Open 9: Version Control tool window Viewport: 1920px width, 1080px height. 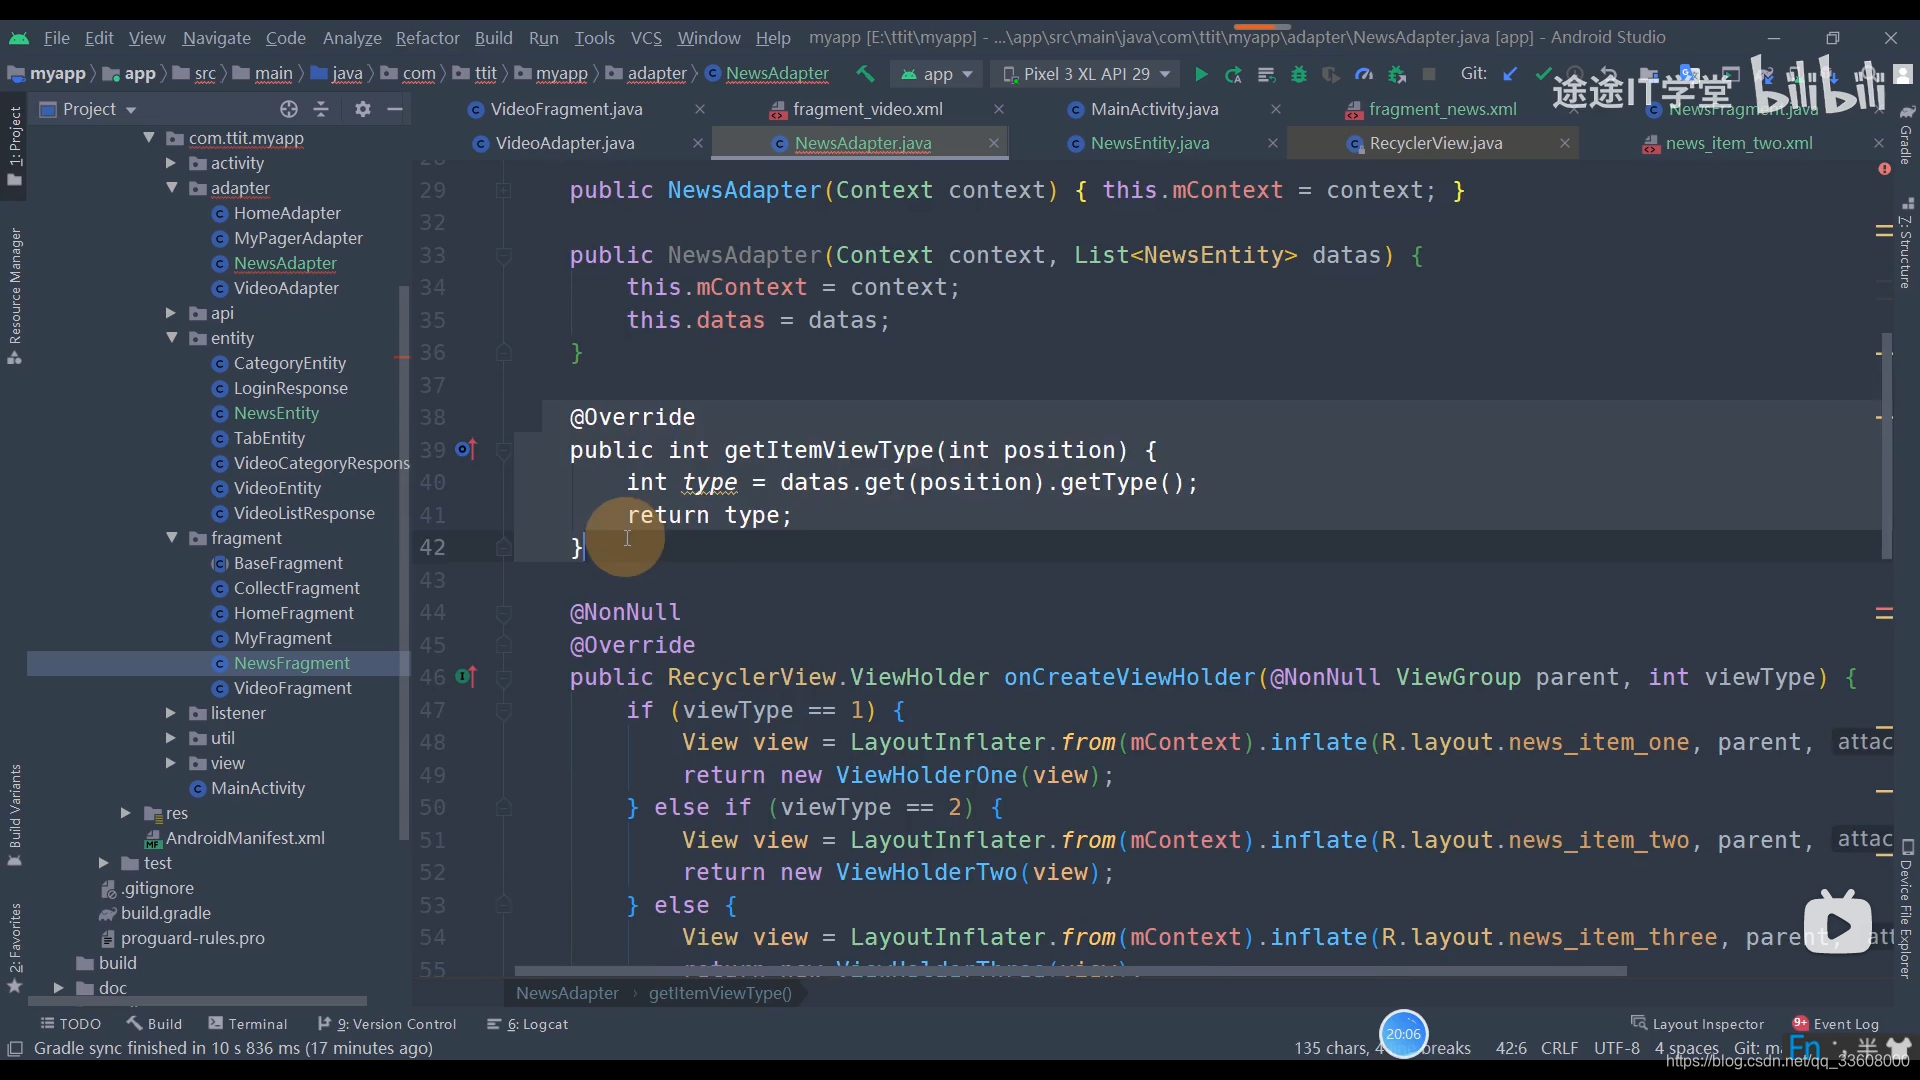[386, 1024]
